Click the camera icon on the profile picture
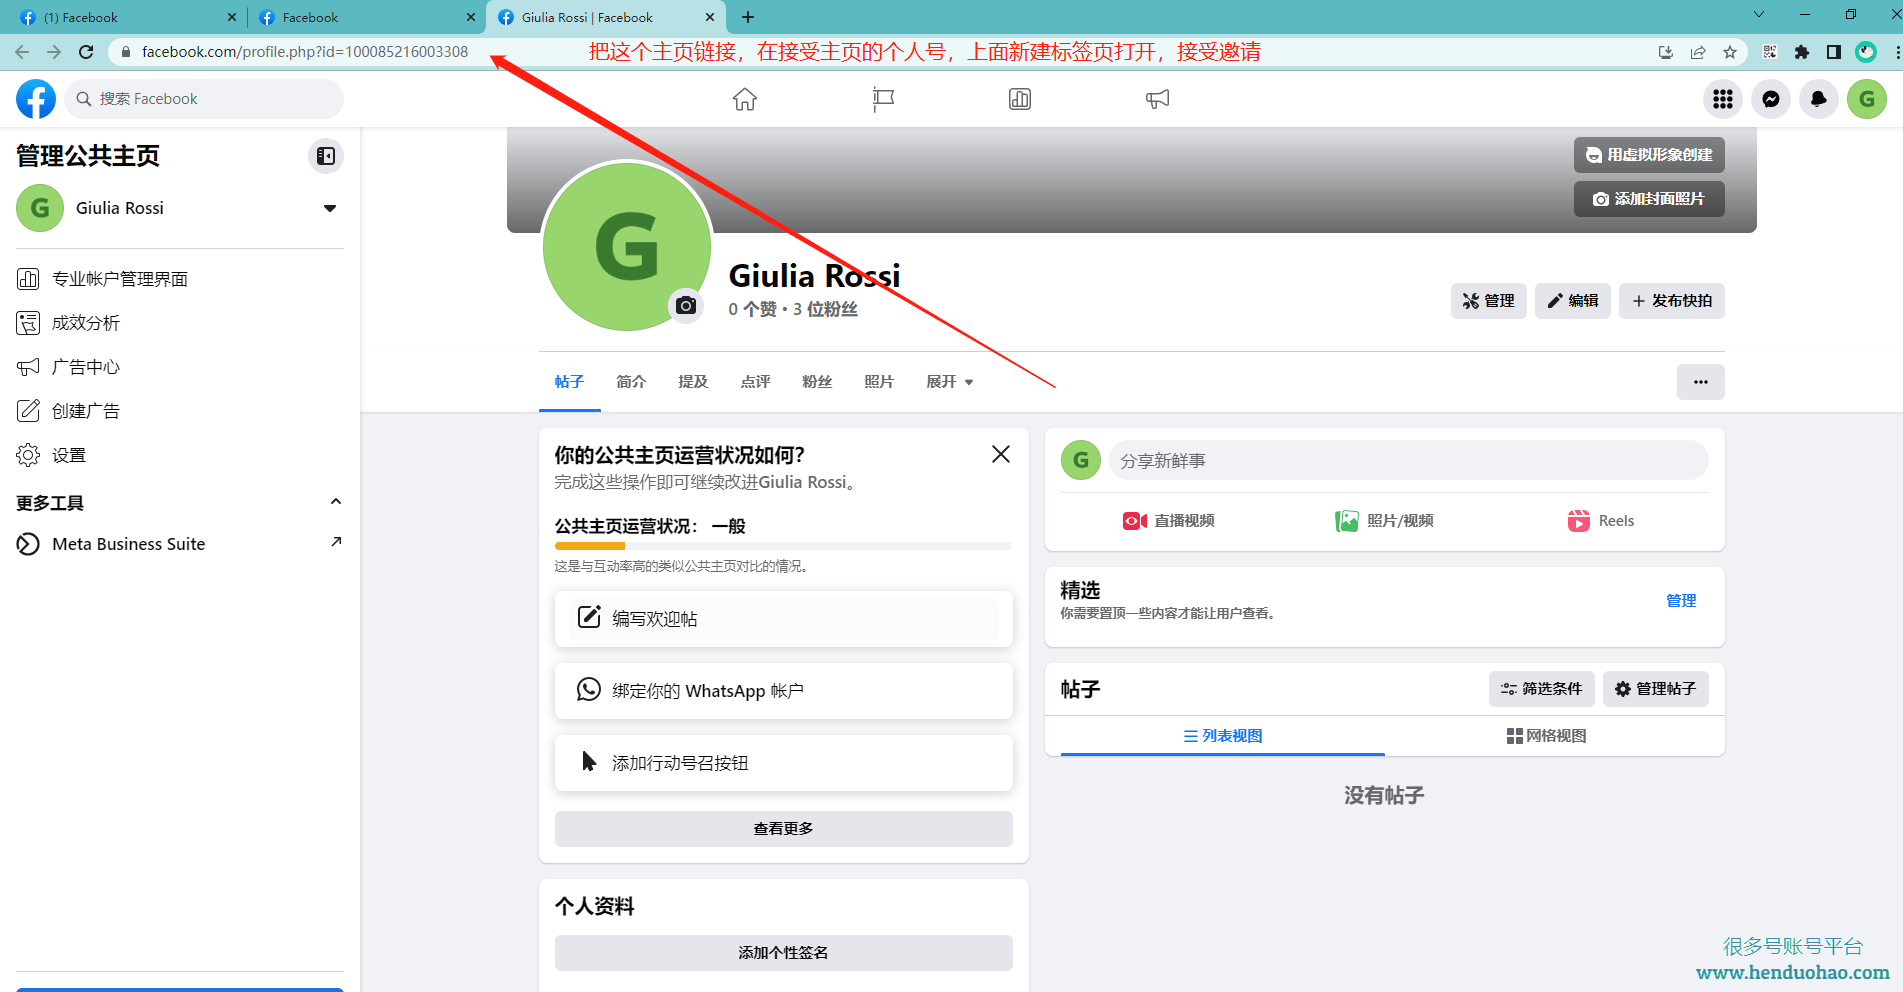This screenshot has height=992, width=1903. coord(686,305)
